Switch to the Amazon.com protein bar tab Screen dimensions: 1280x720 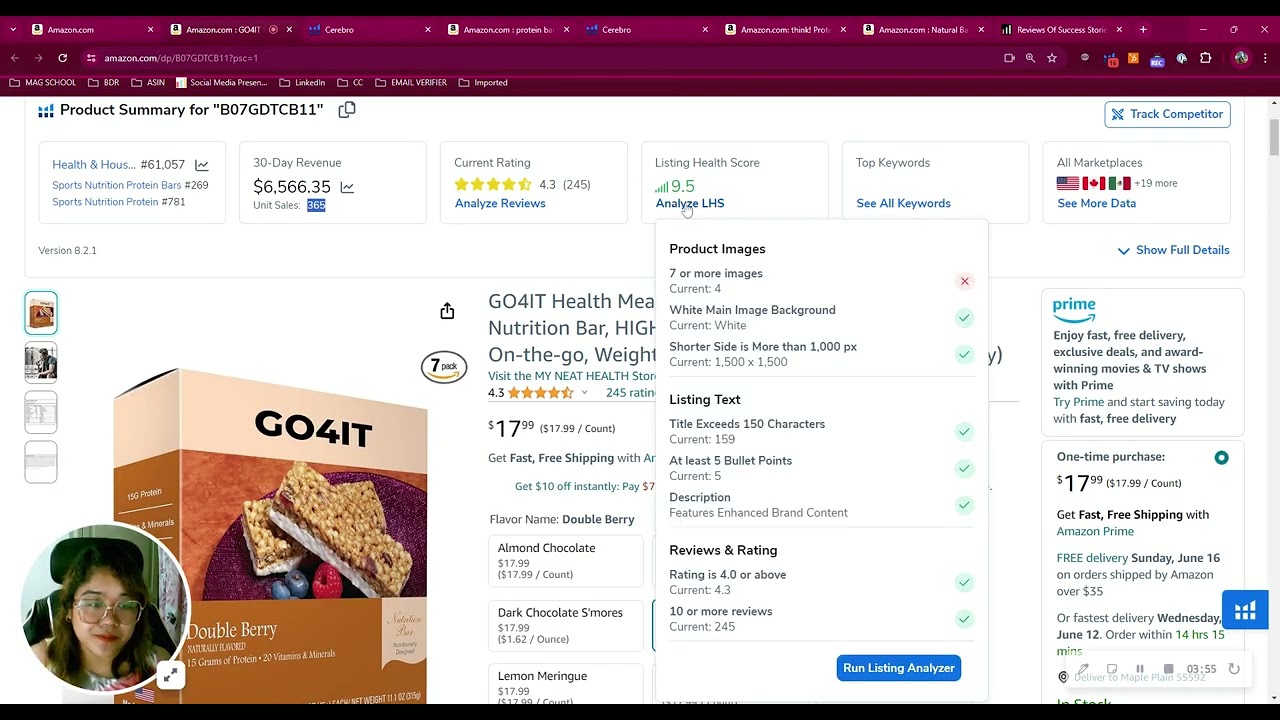506,30
